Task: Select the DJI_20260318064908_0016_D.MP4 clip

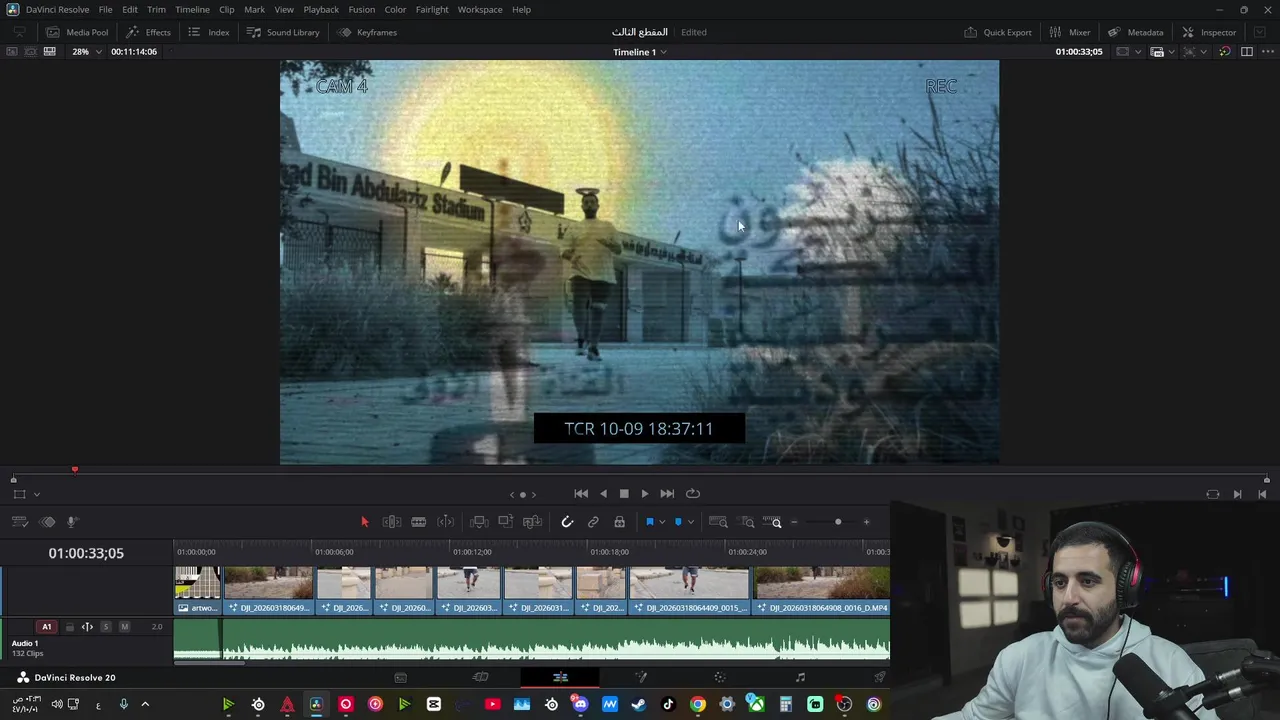Action: [822, 590]
